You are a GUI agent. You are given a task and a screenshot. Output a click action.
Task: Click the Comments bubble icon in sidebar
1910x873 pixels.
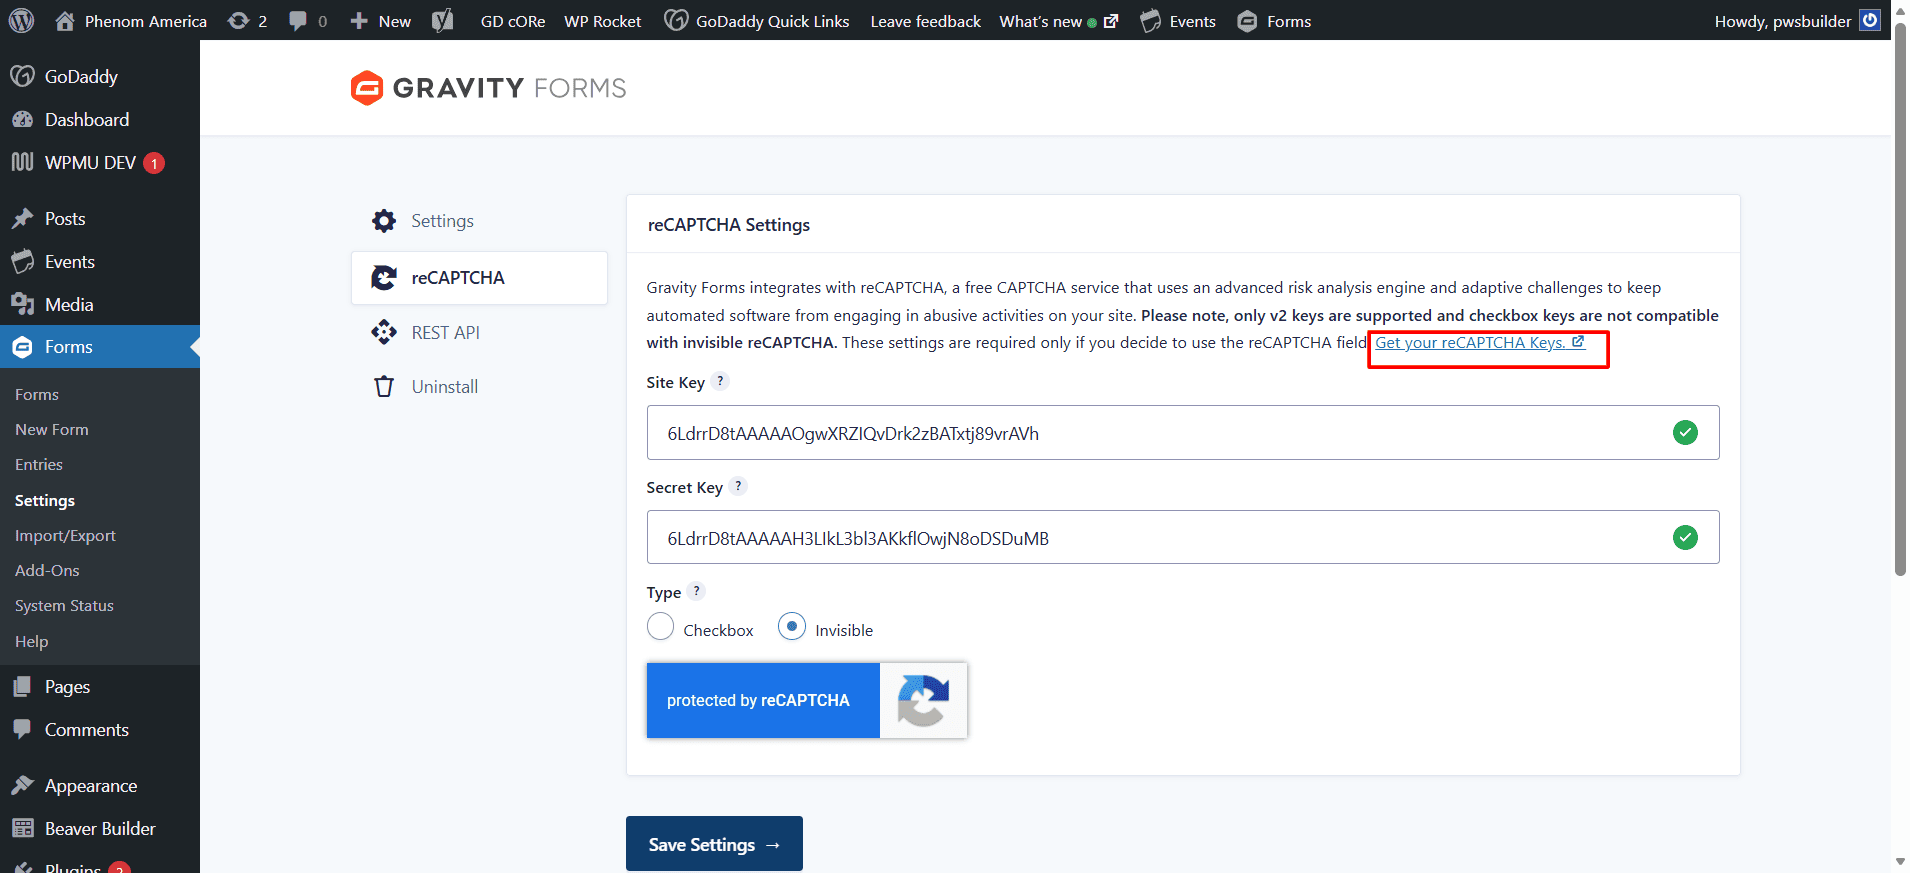[22, 729]
